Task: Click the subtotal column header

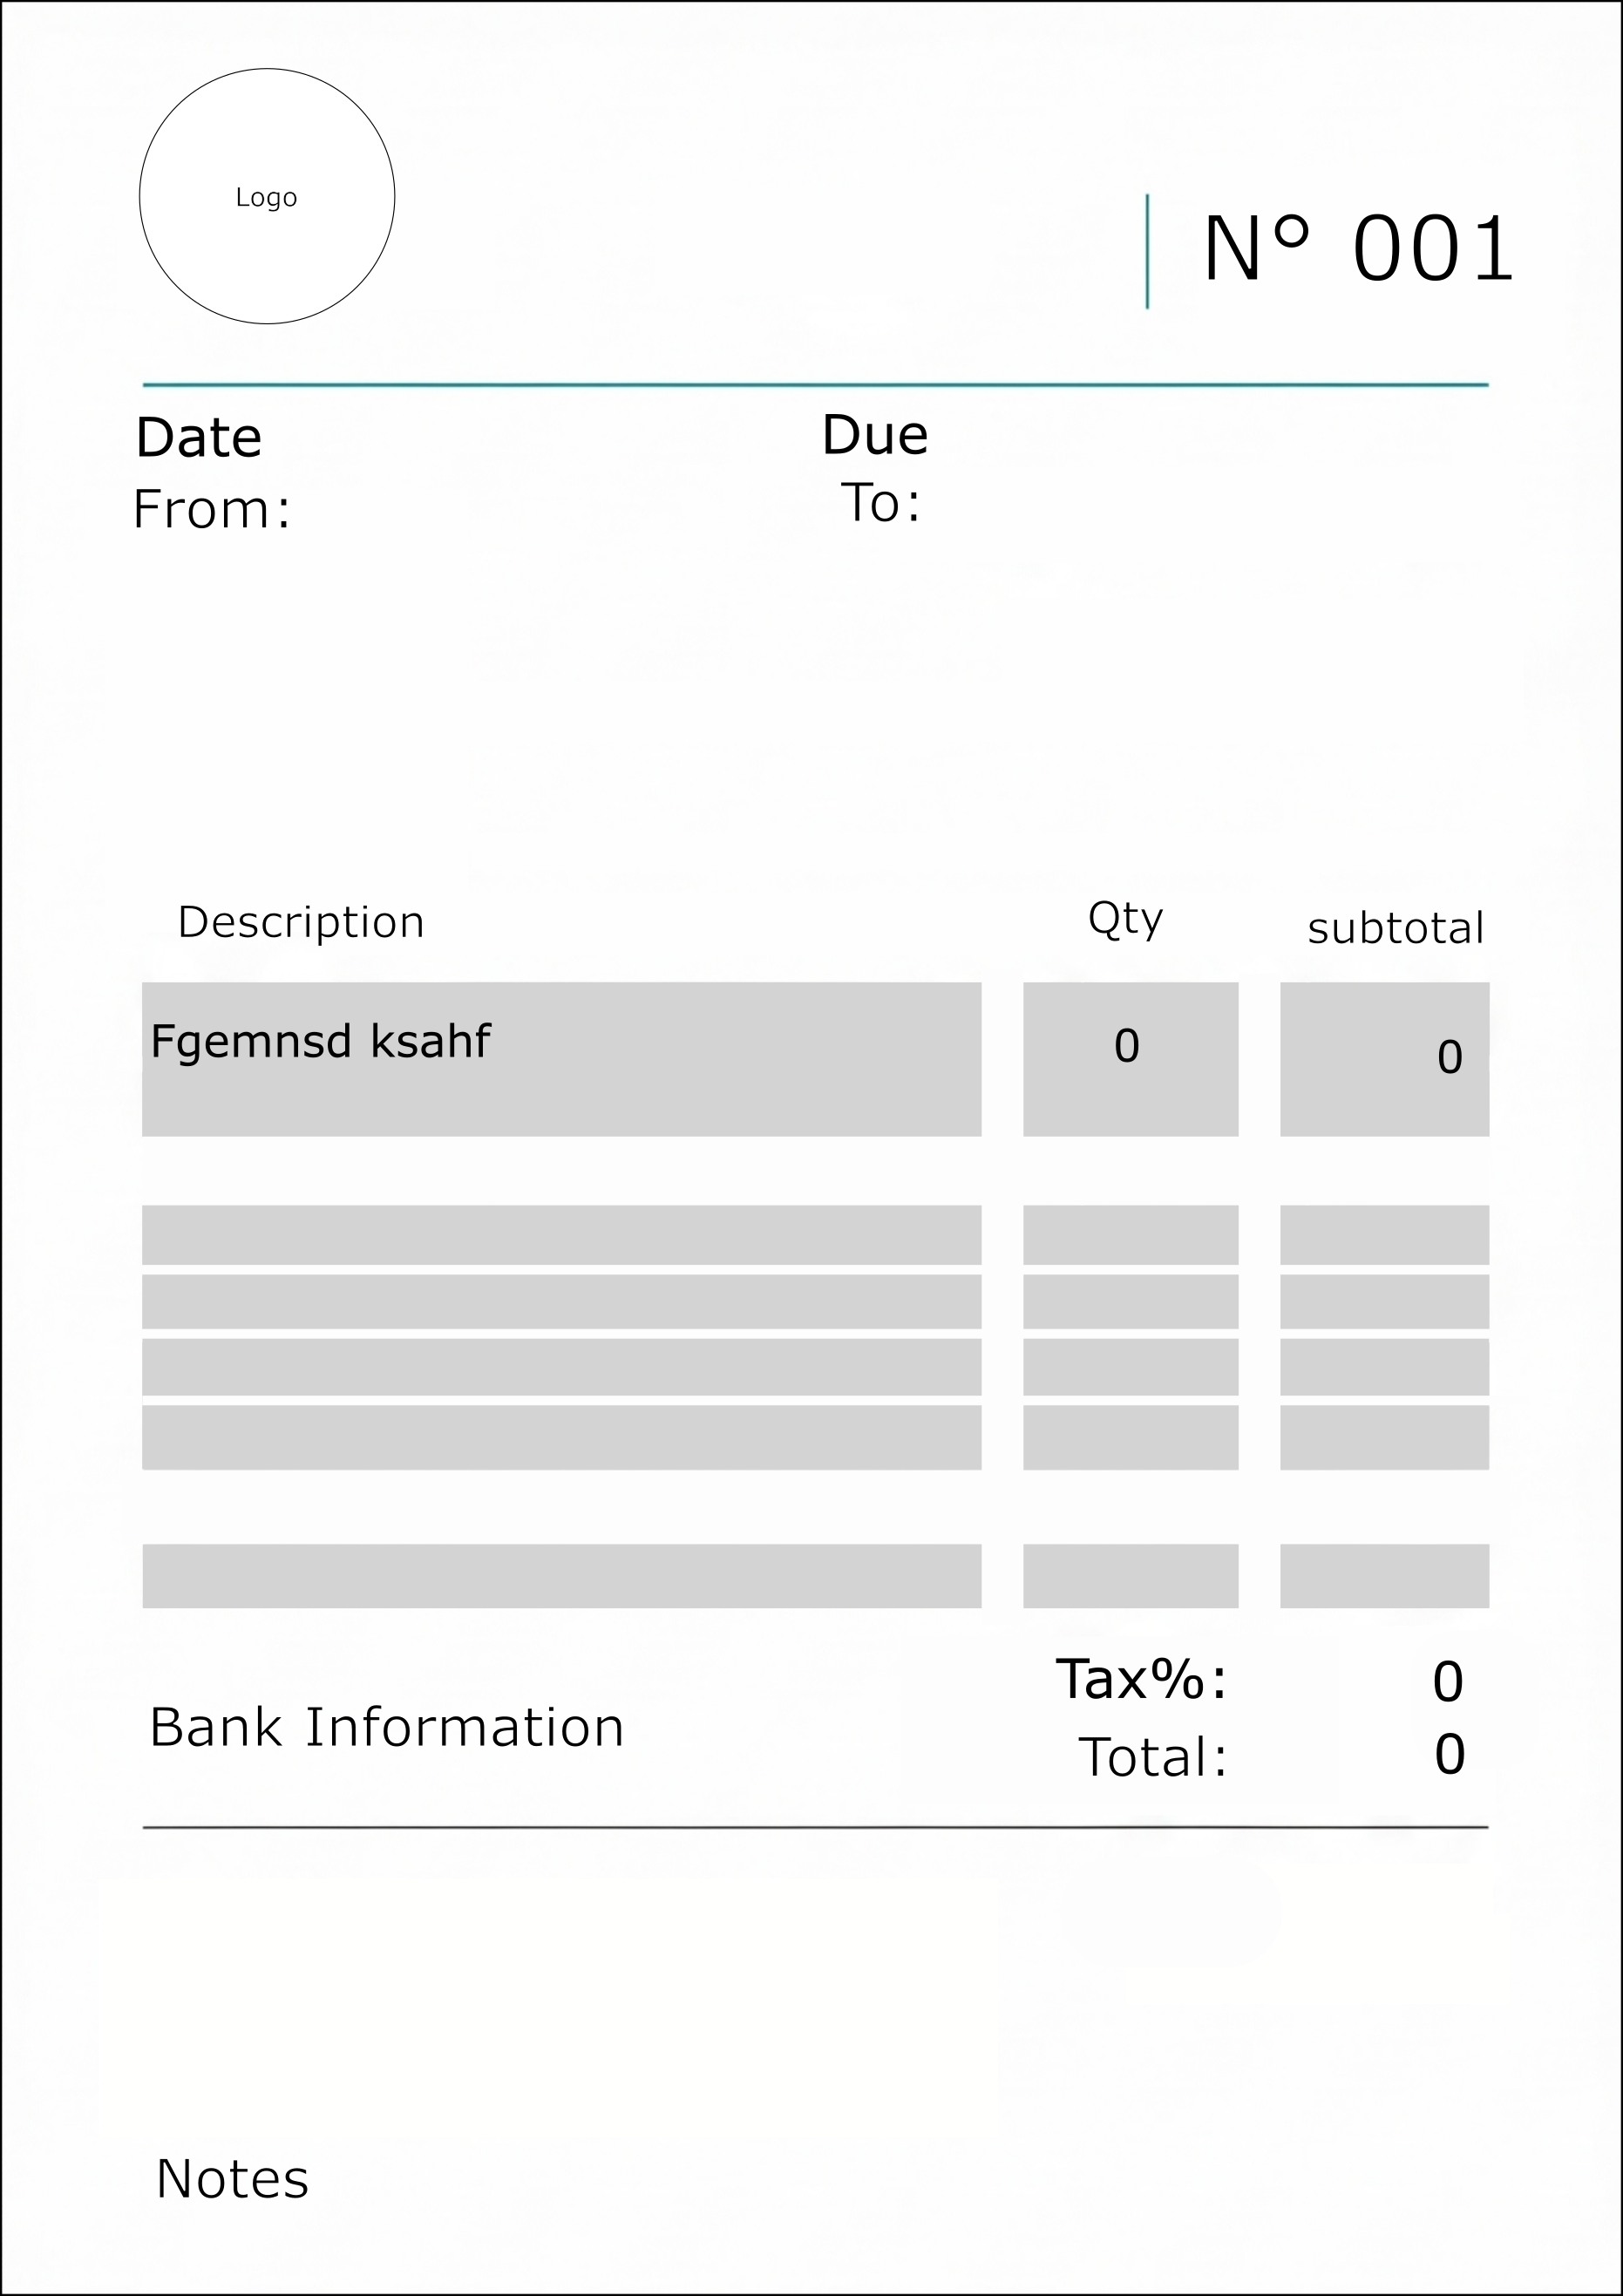Action: click(x=1396, y=928)
